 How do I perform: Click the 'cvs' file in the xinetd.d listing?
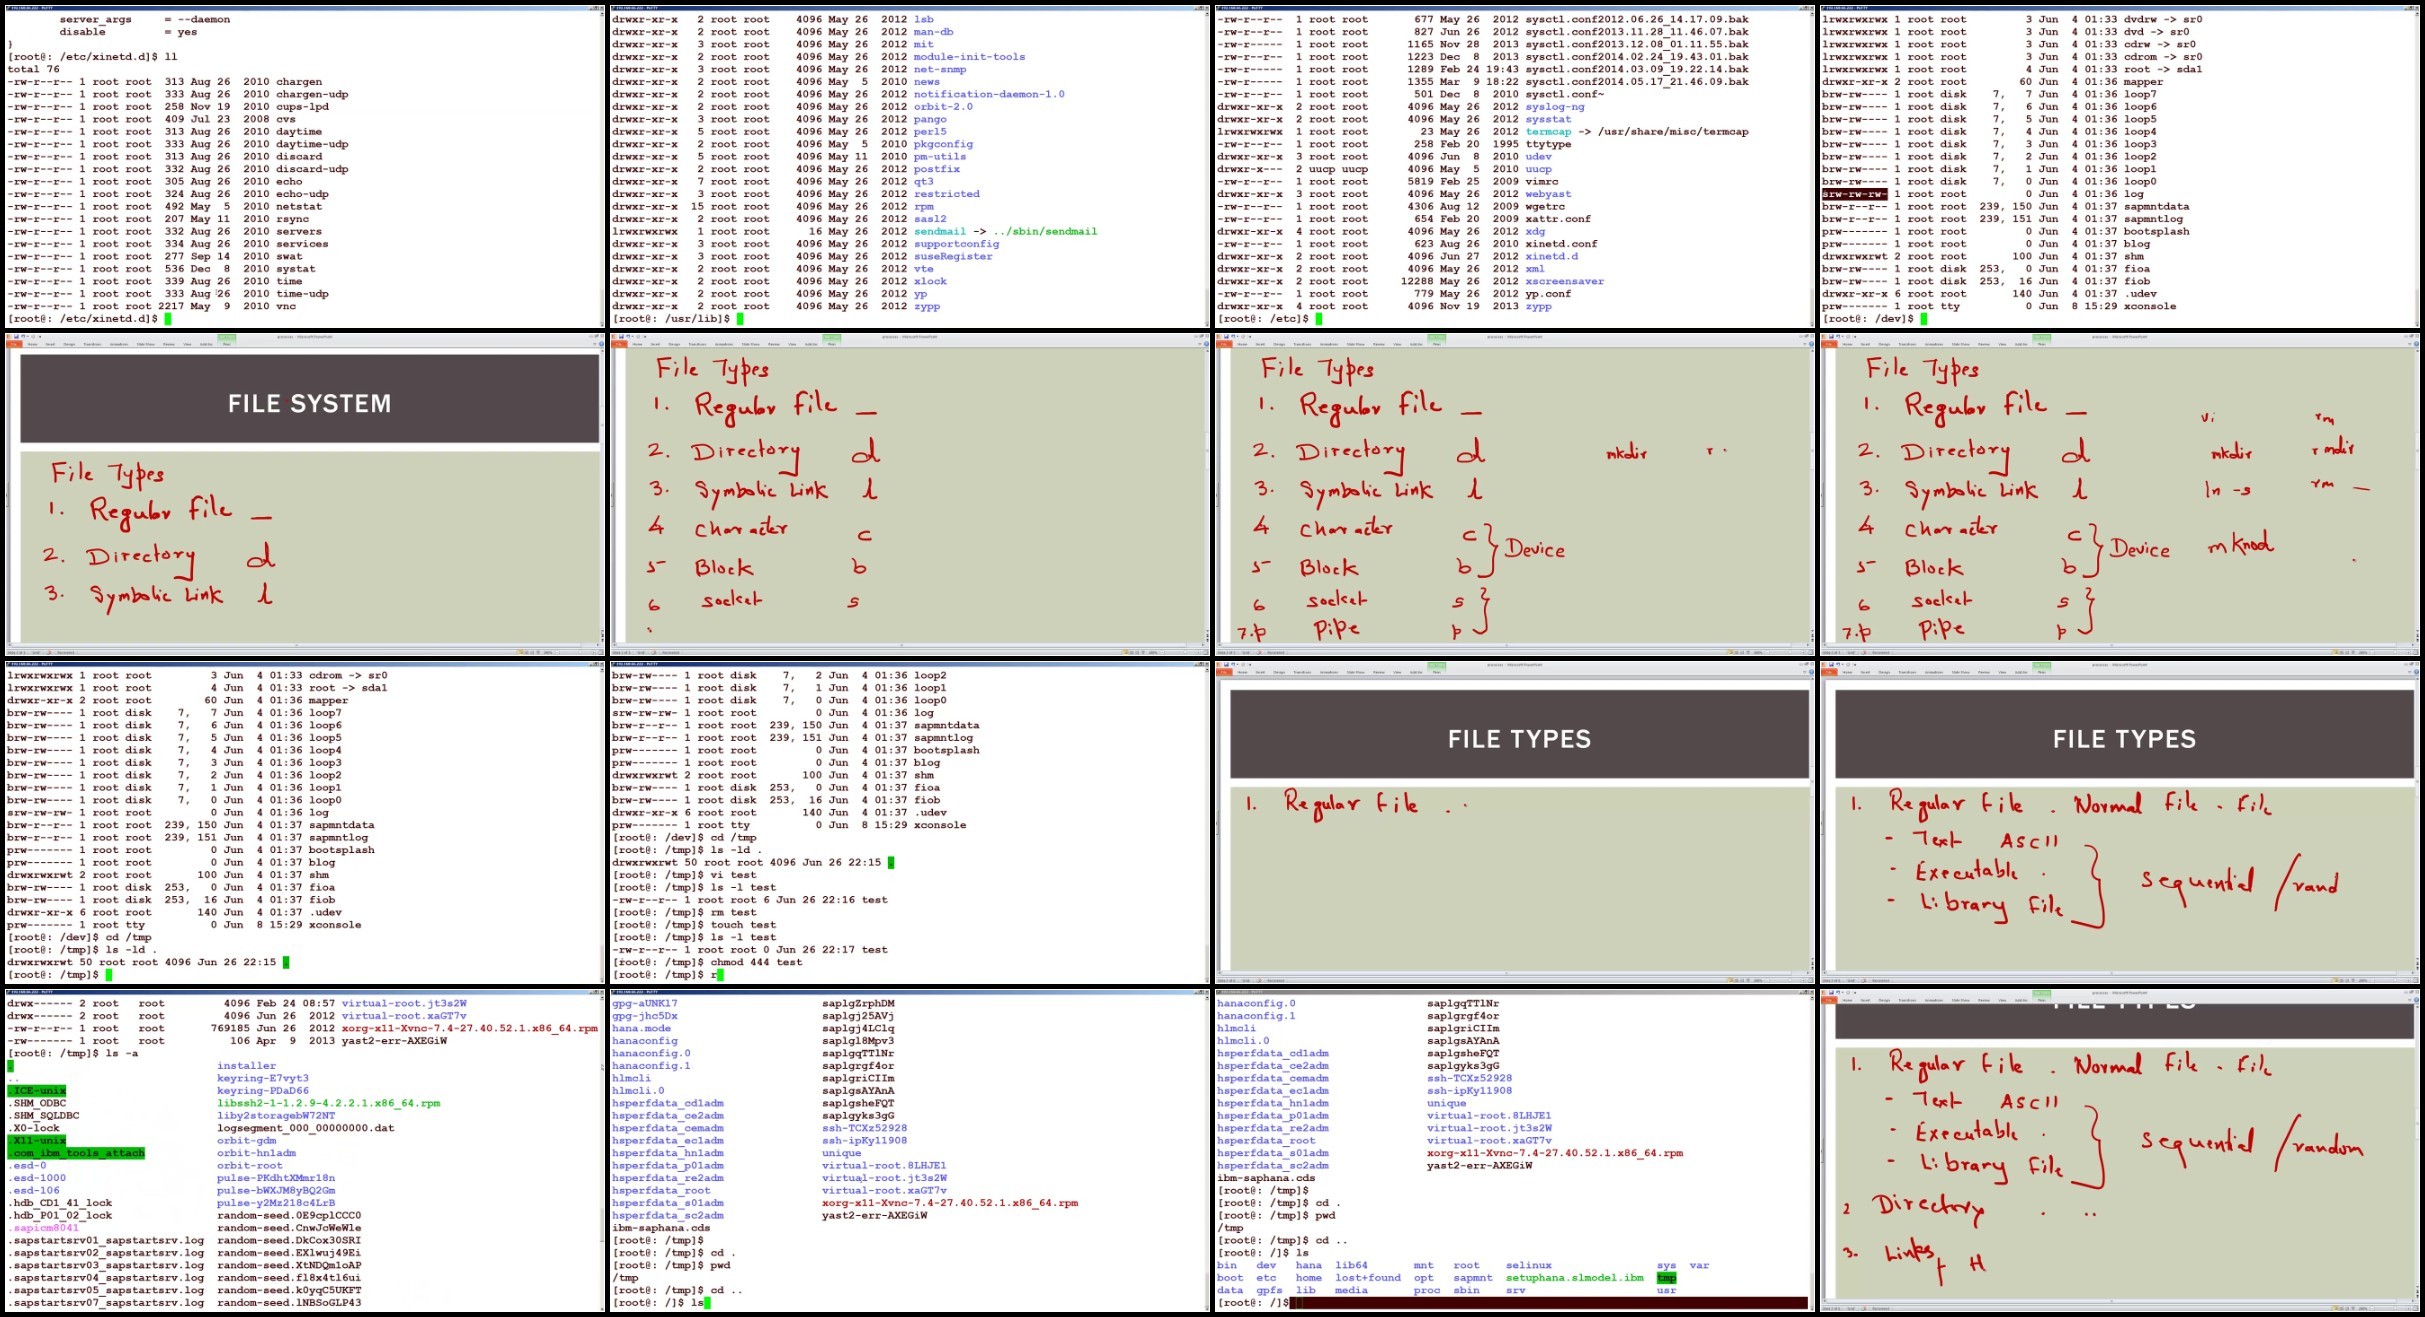[x=286, y=119]
